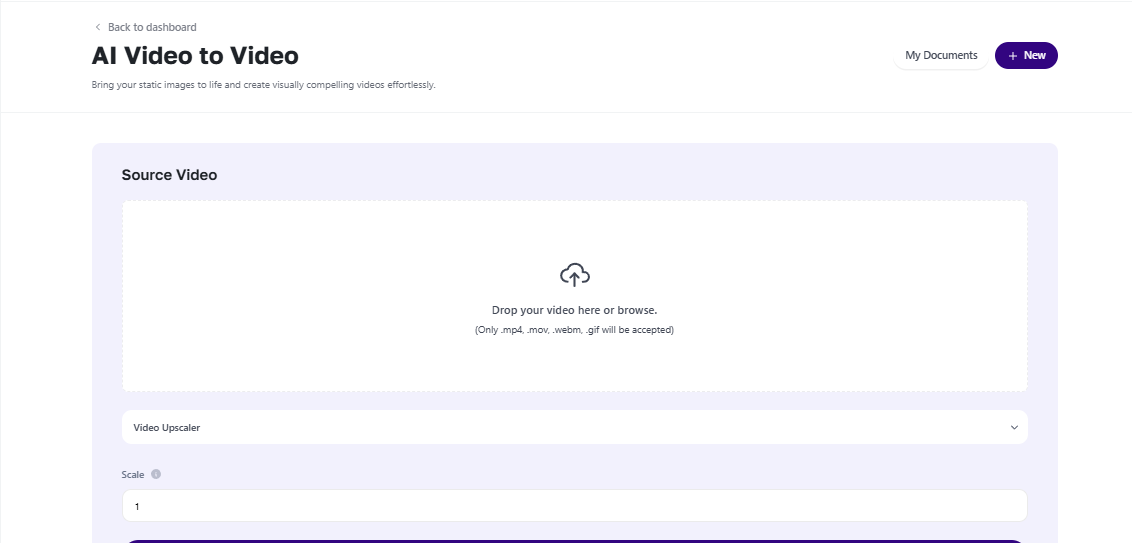Click the video drop zone to browse
Screen dimensions: 1132x543
point(575,296)
